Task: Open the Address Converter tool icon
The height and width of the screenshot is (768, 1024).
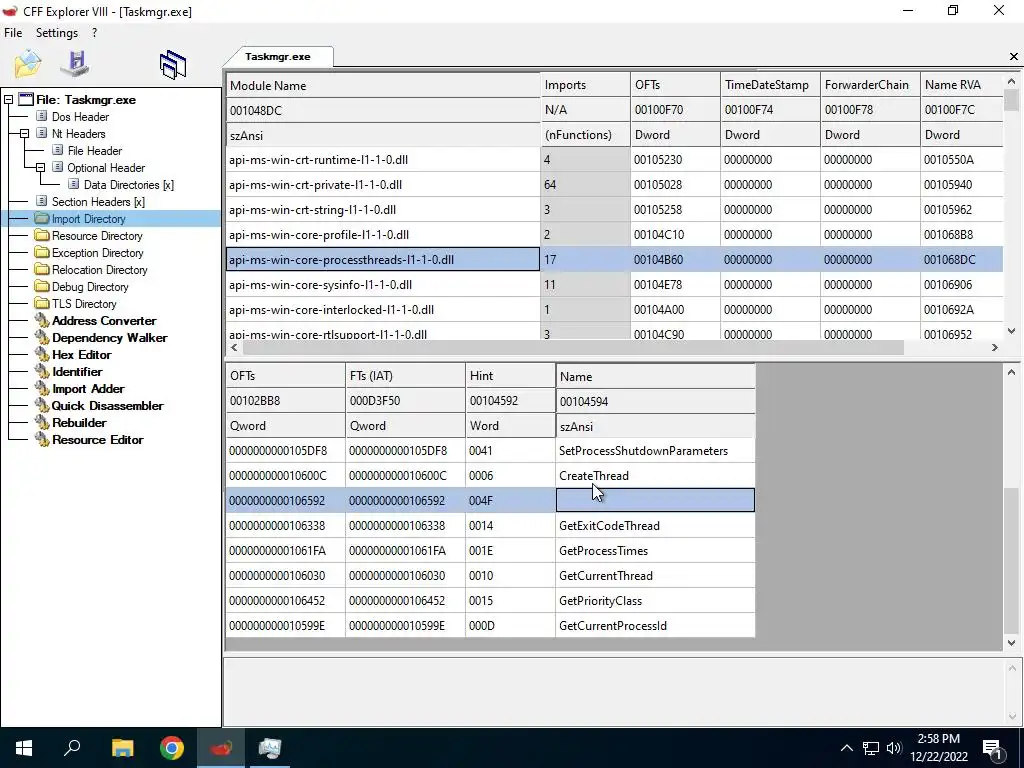Action: point(42,320)
